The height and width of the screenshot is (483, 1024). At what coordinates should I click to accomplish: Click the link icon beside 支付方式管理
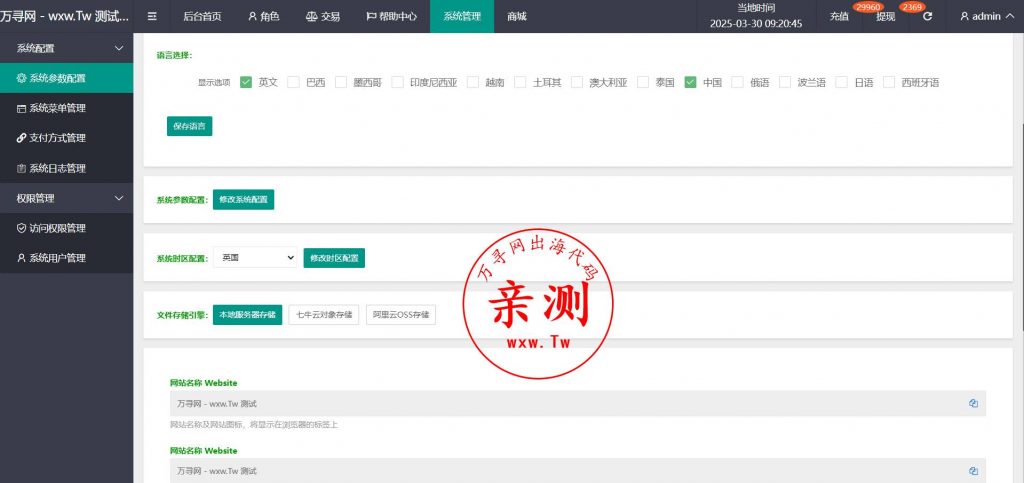click(x=22, y=138)
